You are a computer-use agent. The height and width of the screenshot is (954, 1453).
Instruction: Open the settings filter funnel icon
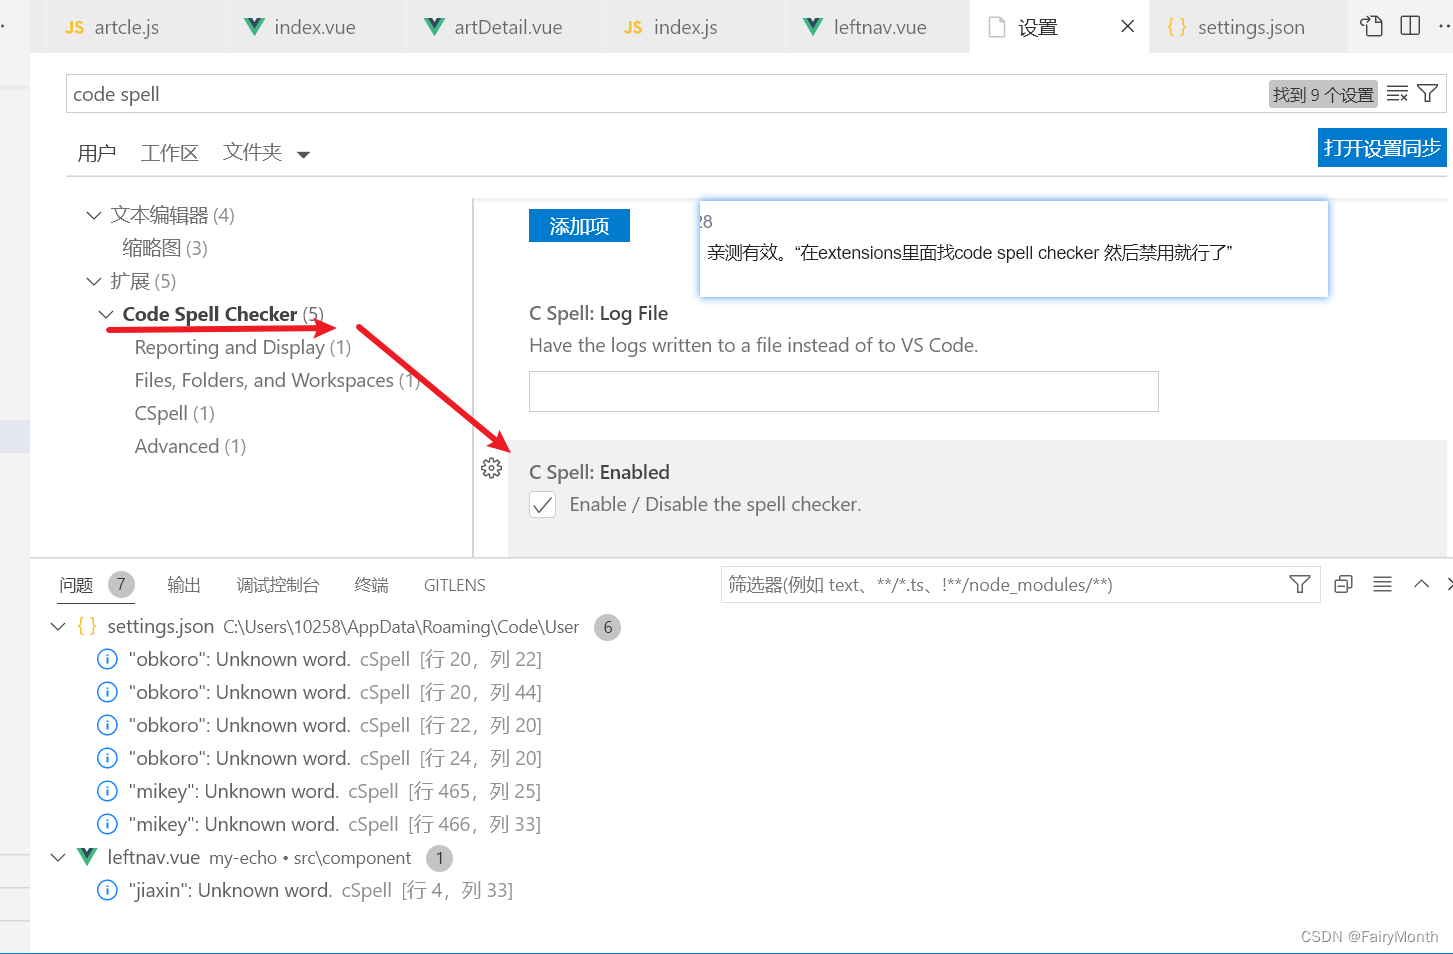coord(1428,94)
